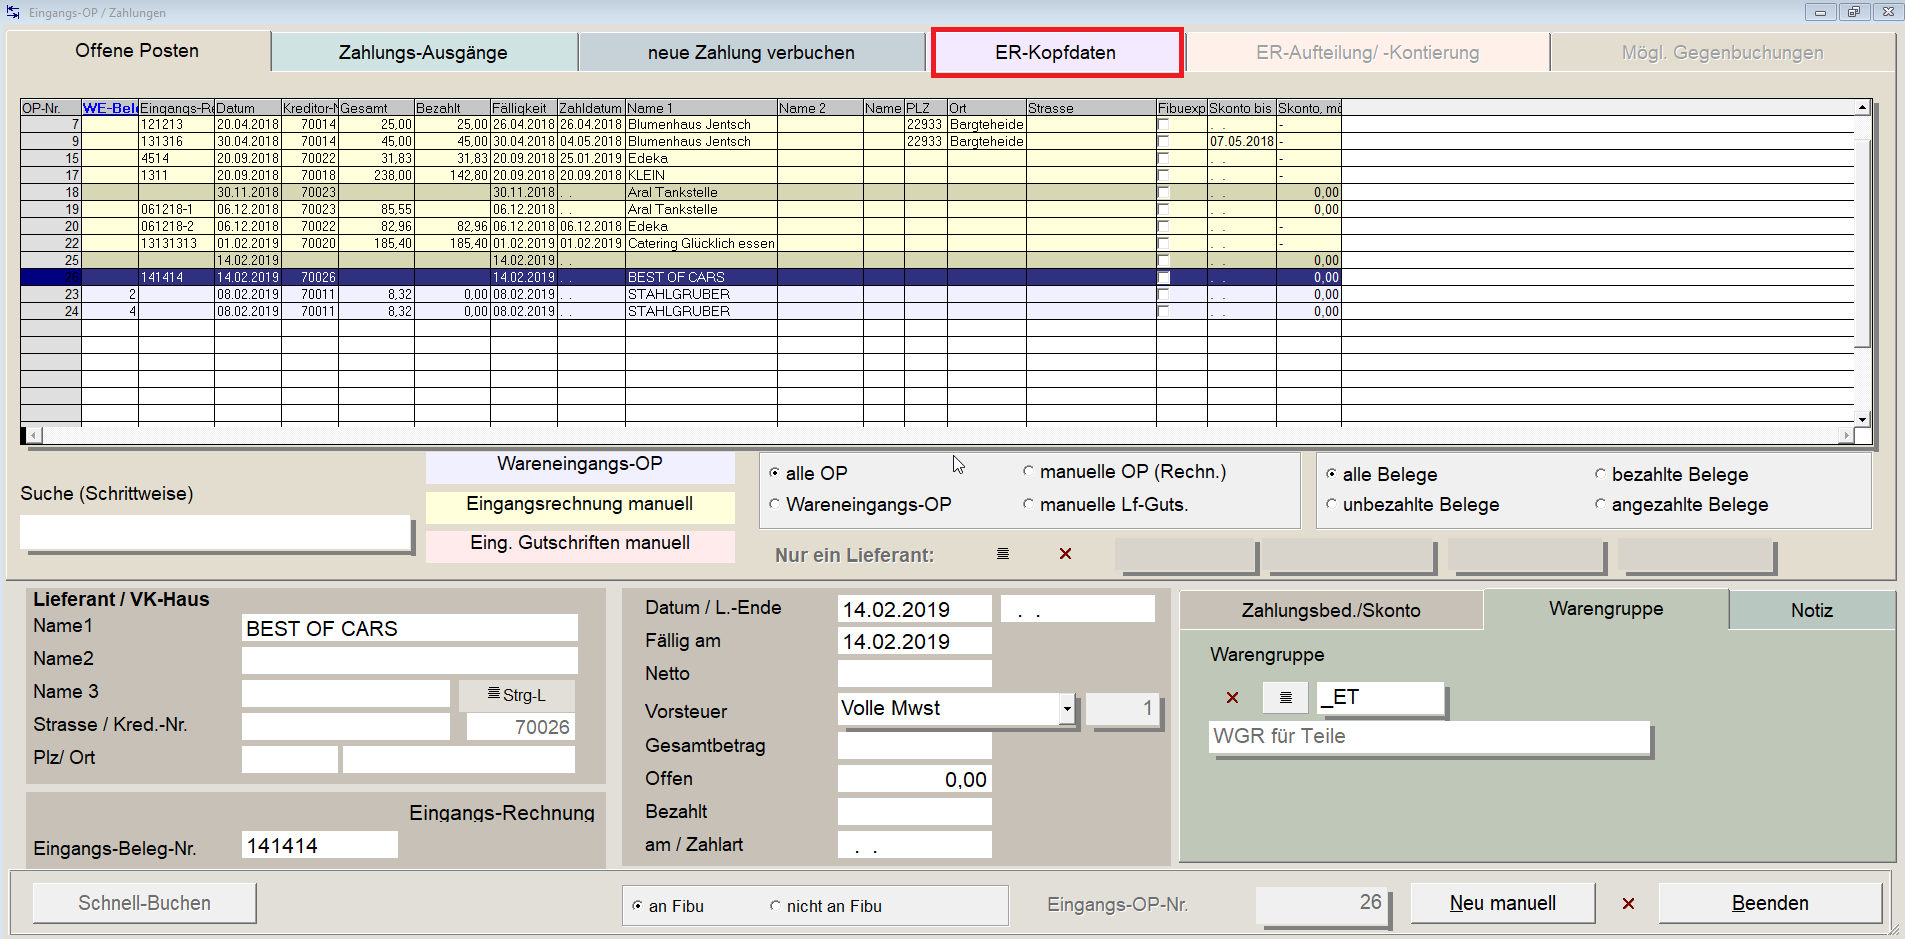Click the Fällig am date field
1905x939 pixels.
tap(915, 641)
